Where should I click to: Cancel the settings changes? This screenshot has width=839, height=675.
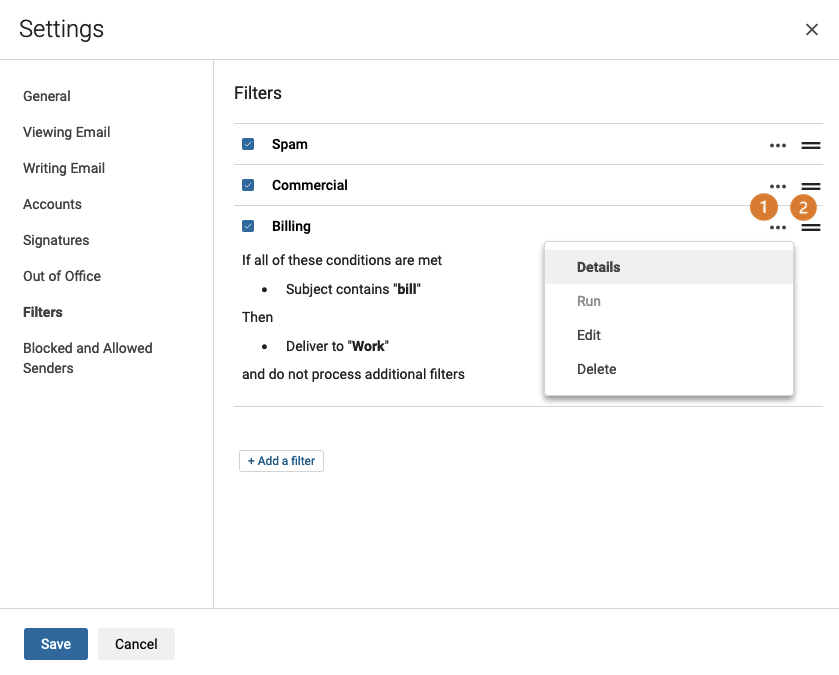coord(136,644)
